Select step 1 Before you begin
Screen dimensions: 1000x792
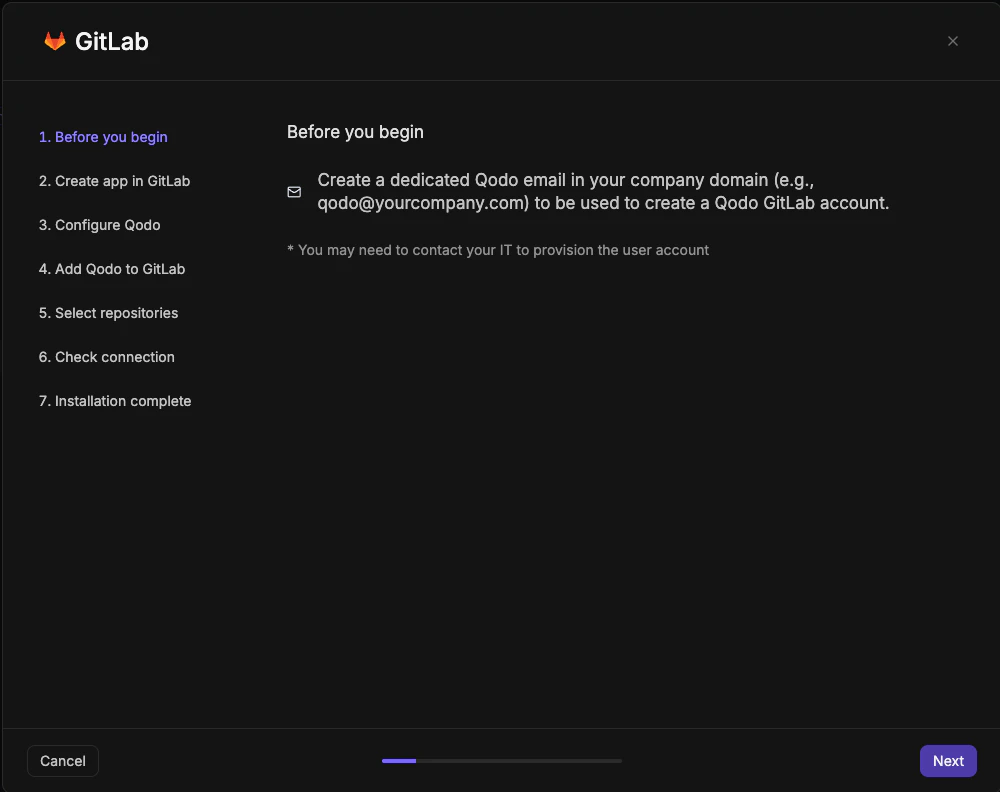point(103,137)
